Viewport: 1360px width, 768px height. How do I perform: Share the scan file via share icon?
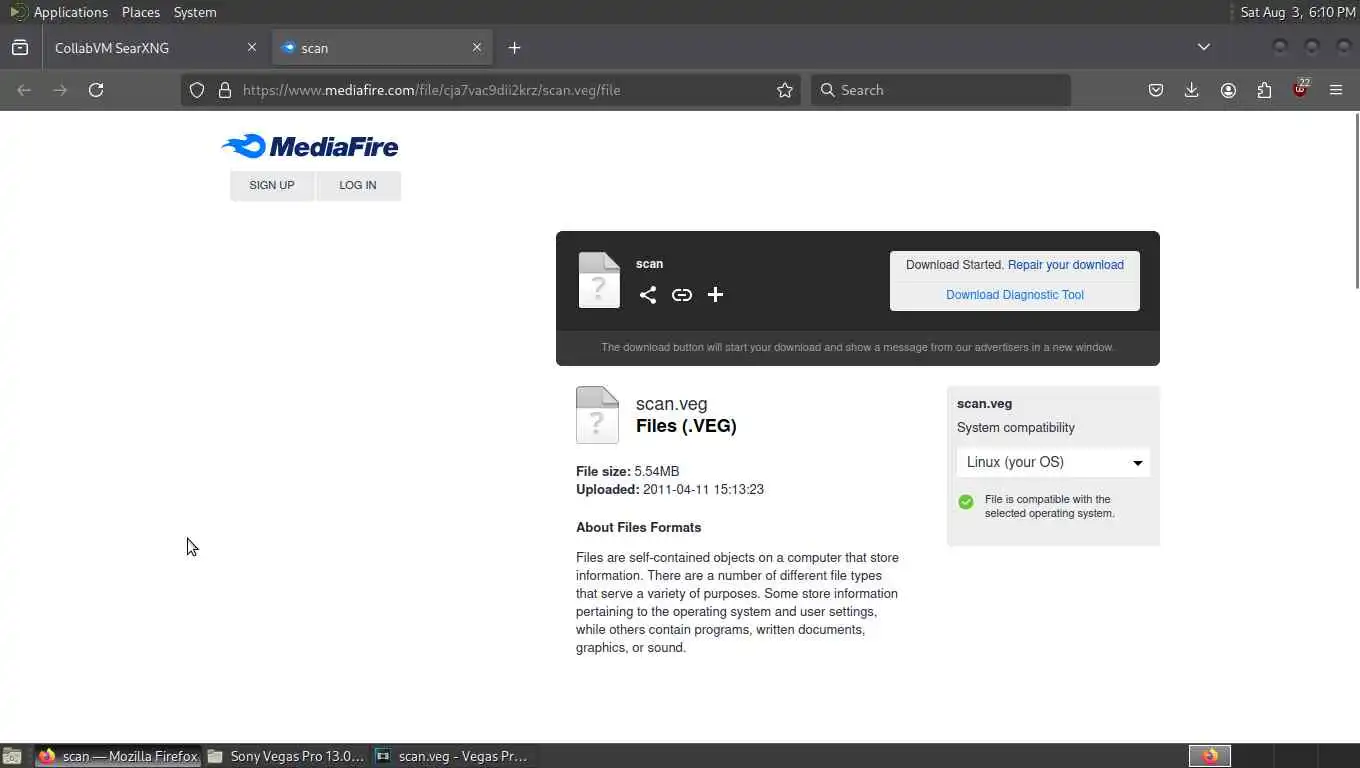648,295
